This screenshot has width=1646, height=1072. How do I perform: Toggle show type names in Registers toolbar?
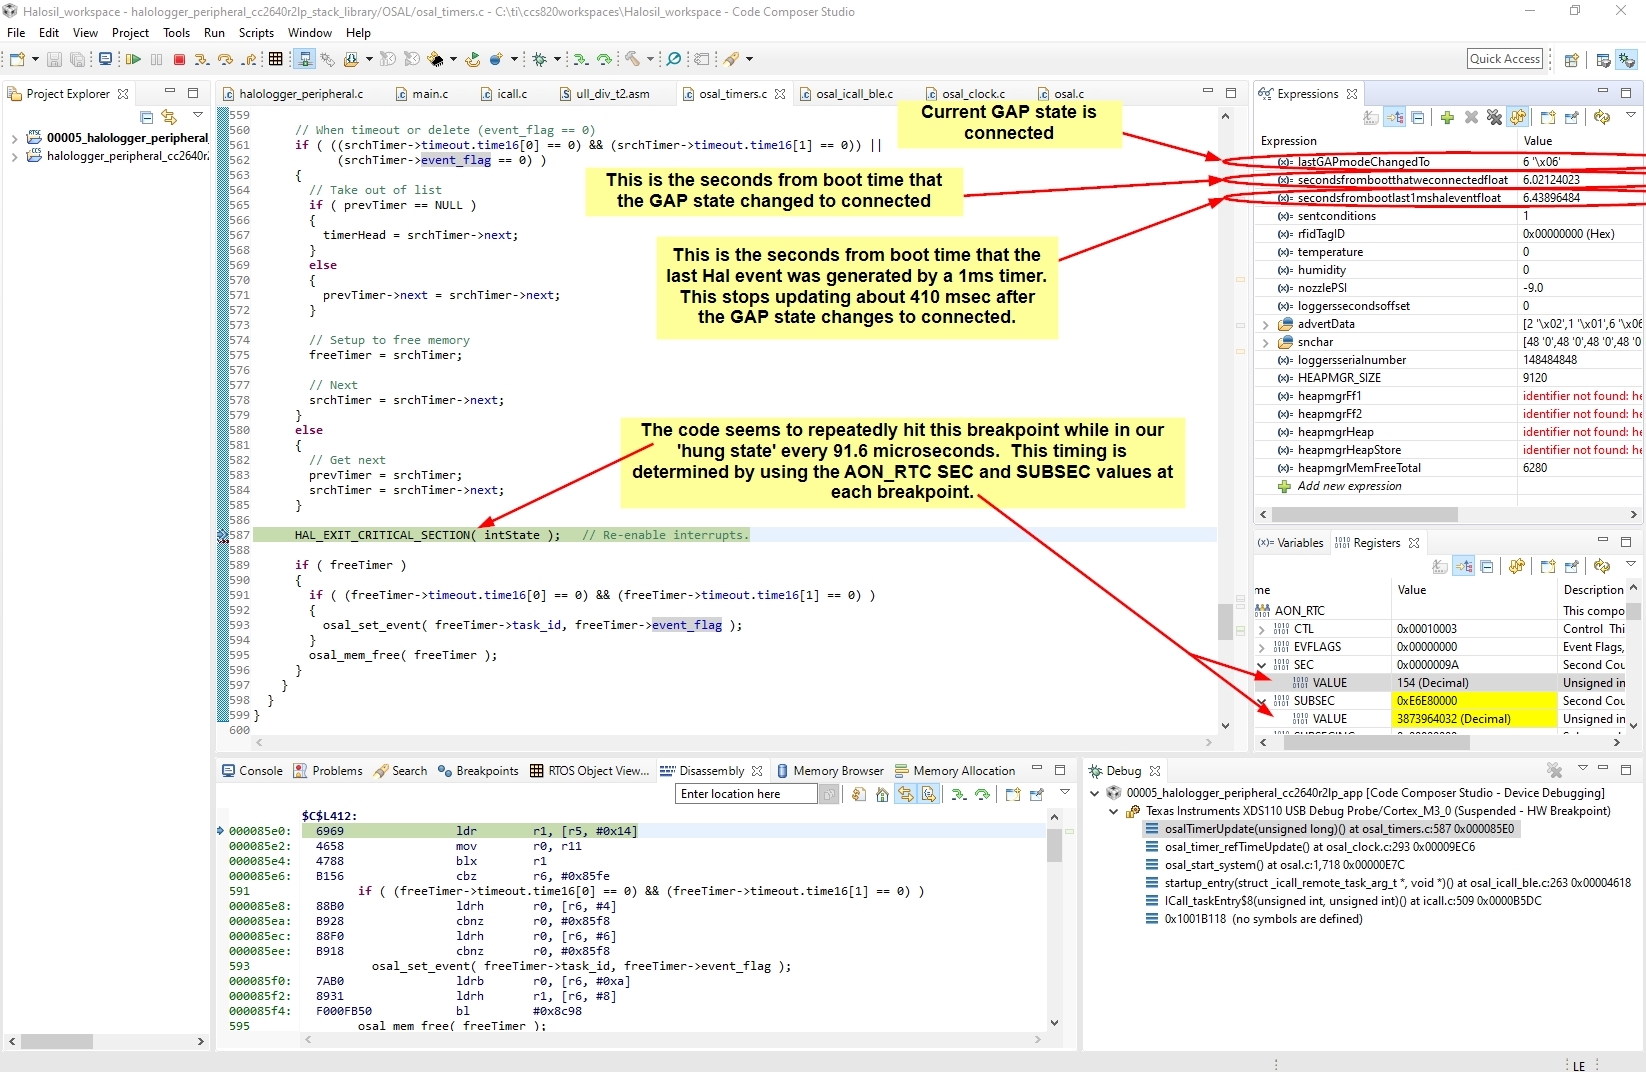(1440, 566)
